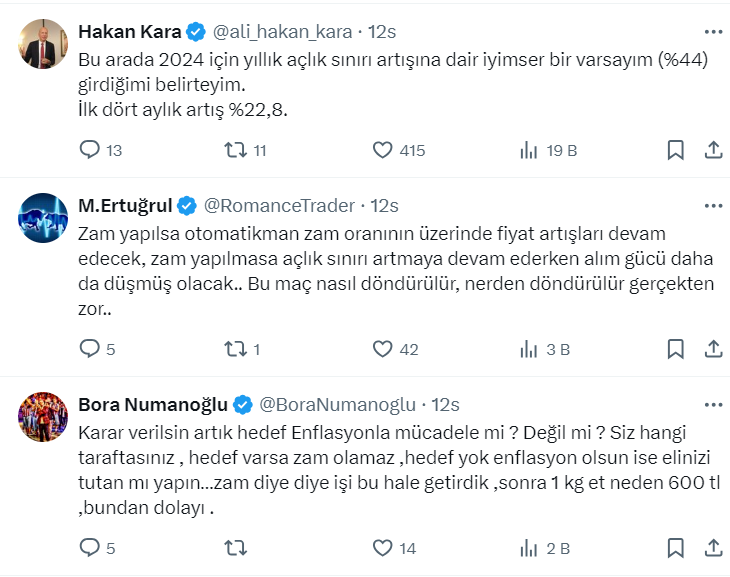Like M.Ertuğrul's tweet
Image resolution: width=730 pixels, height=577 pixels.
tap(382, 350)
